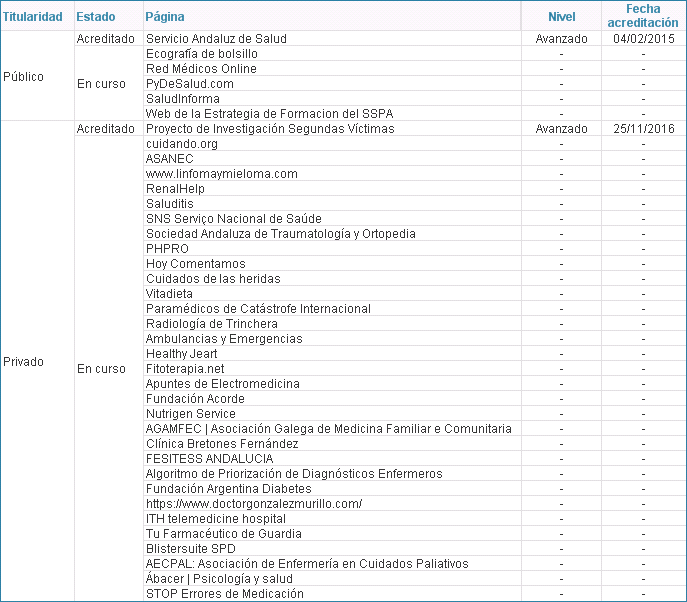Select Avanzado level for Servicio Andaluz de Salud
The width and height of the screenshot is (687, 602).
tap(561, 39)
